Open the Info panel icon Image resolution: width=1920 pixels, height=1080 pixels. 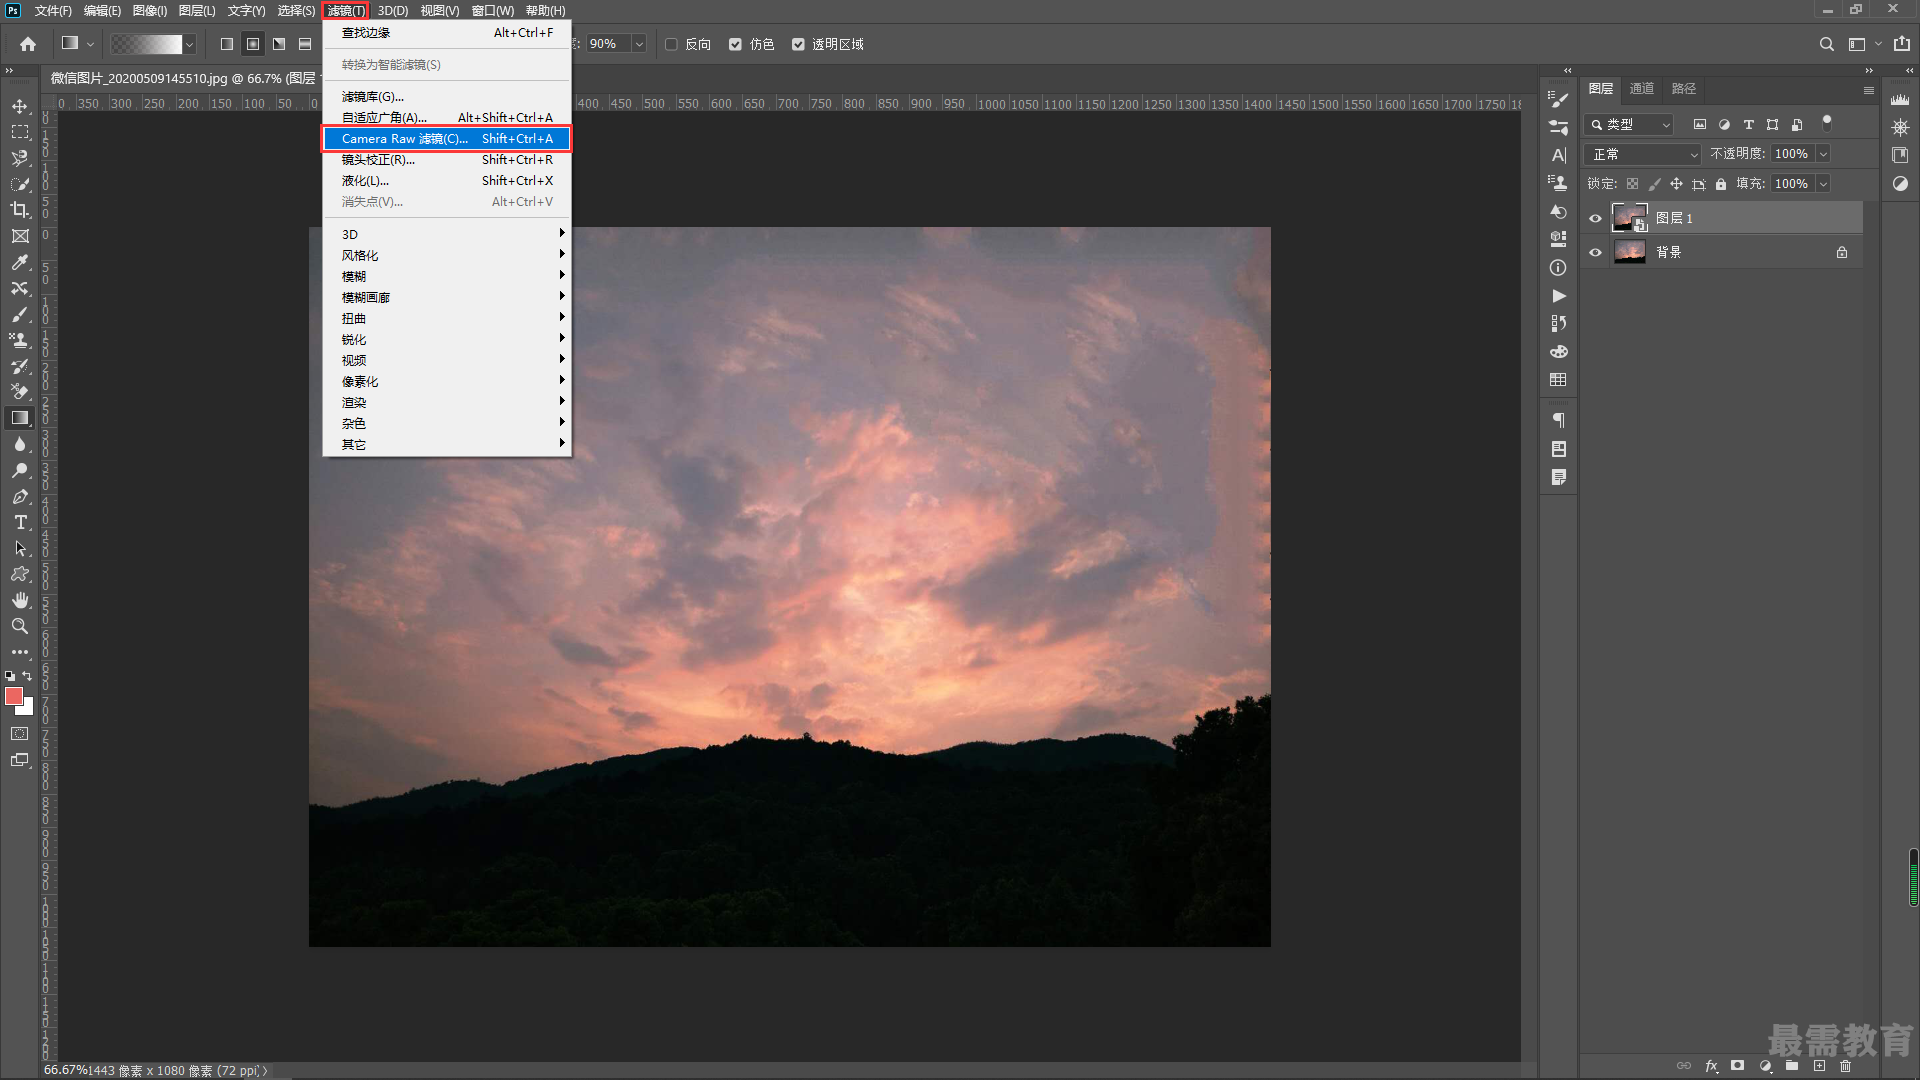[1558, 268]
